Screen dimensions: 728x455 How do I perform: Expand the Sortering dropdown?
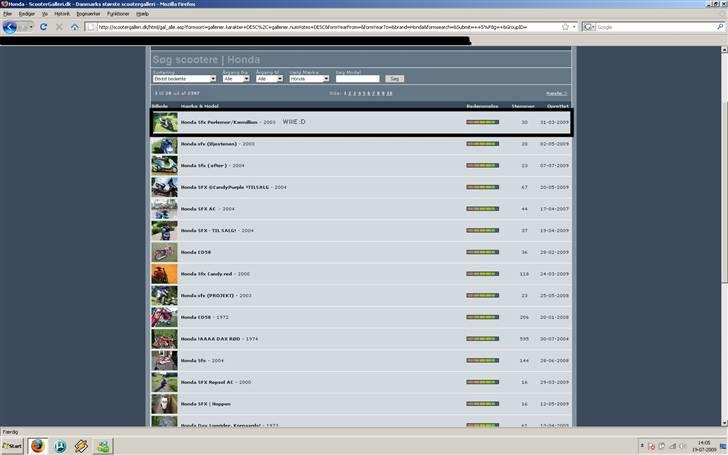(184, 79)
